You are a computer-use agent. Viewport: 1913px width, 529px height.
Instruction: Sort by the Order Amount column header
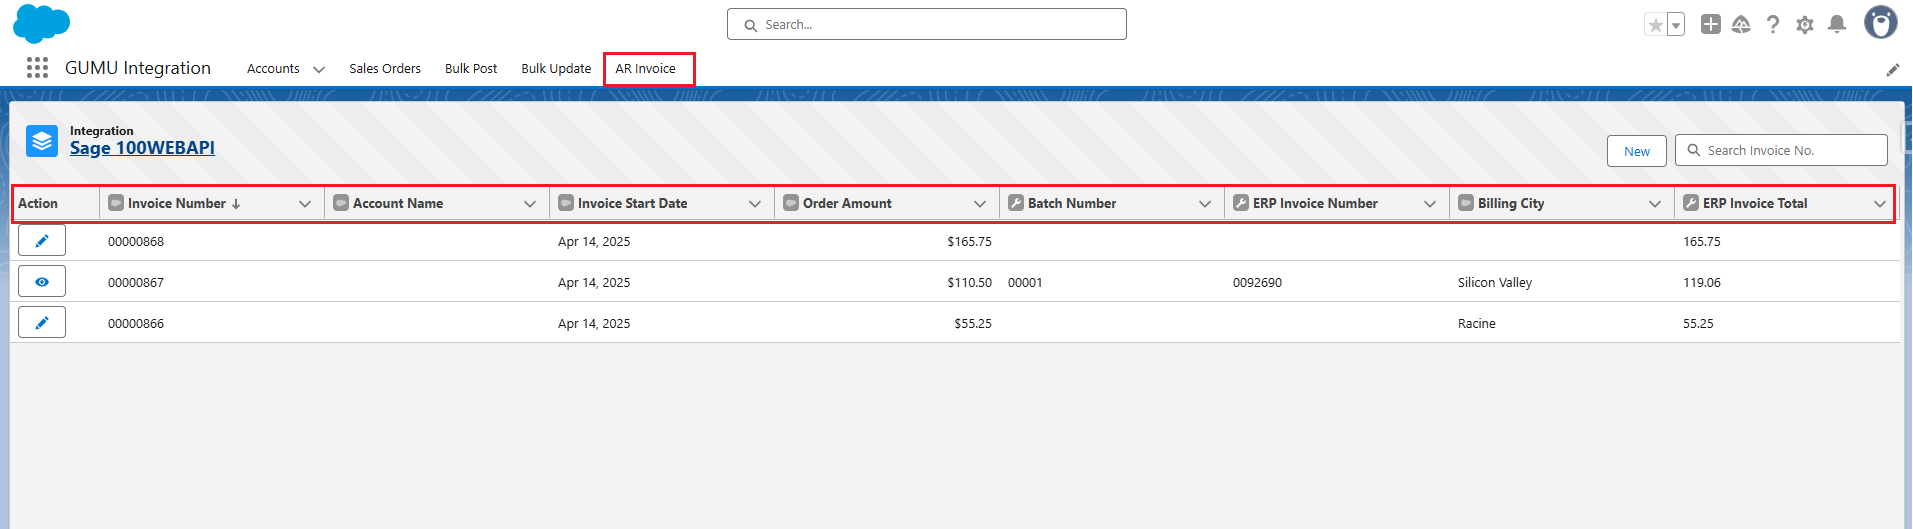pos(847,203)
